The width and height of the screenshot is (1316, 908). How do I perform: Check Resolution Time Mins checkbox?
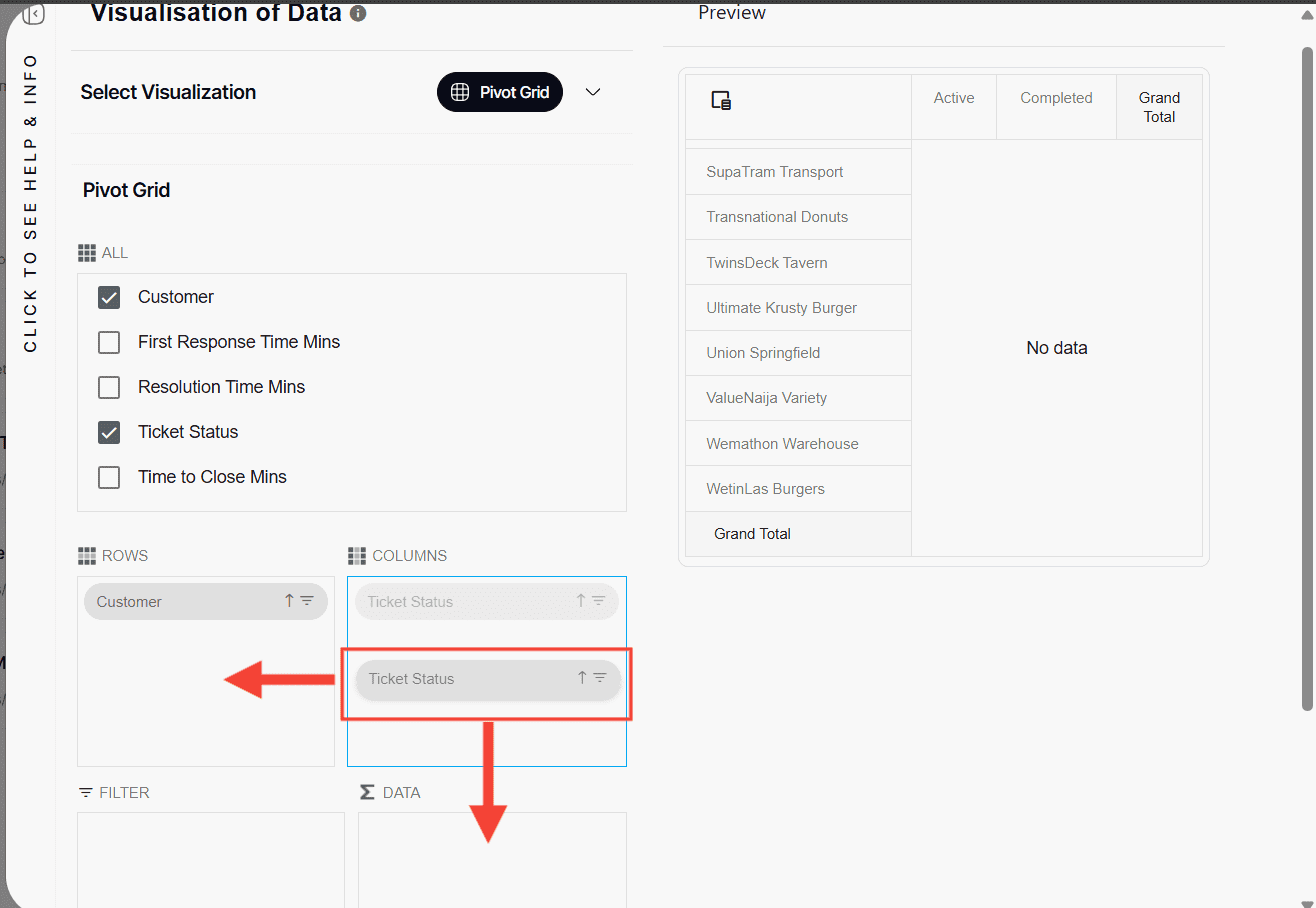point(109,387)
